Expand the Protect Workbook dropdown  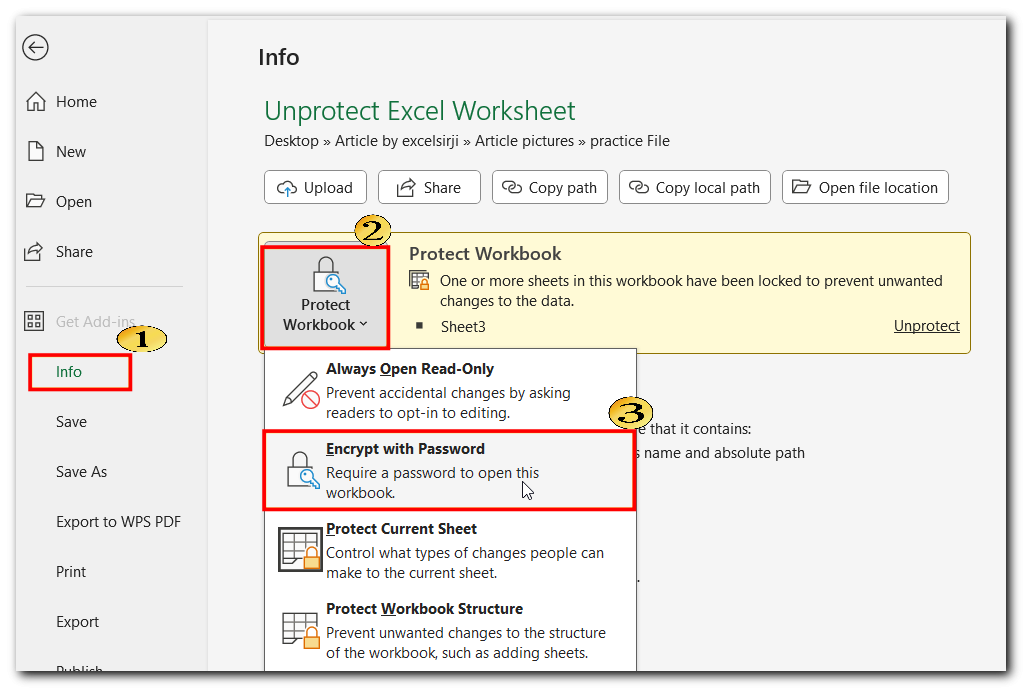325,297
